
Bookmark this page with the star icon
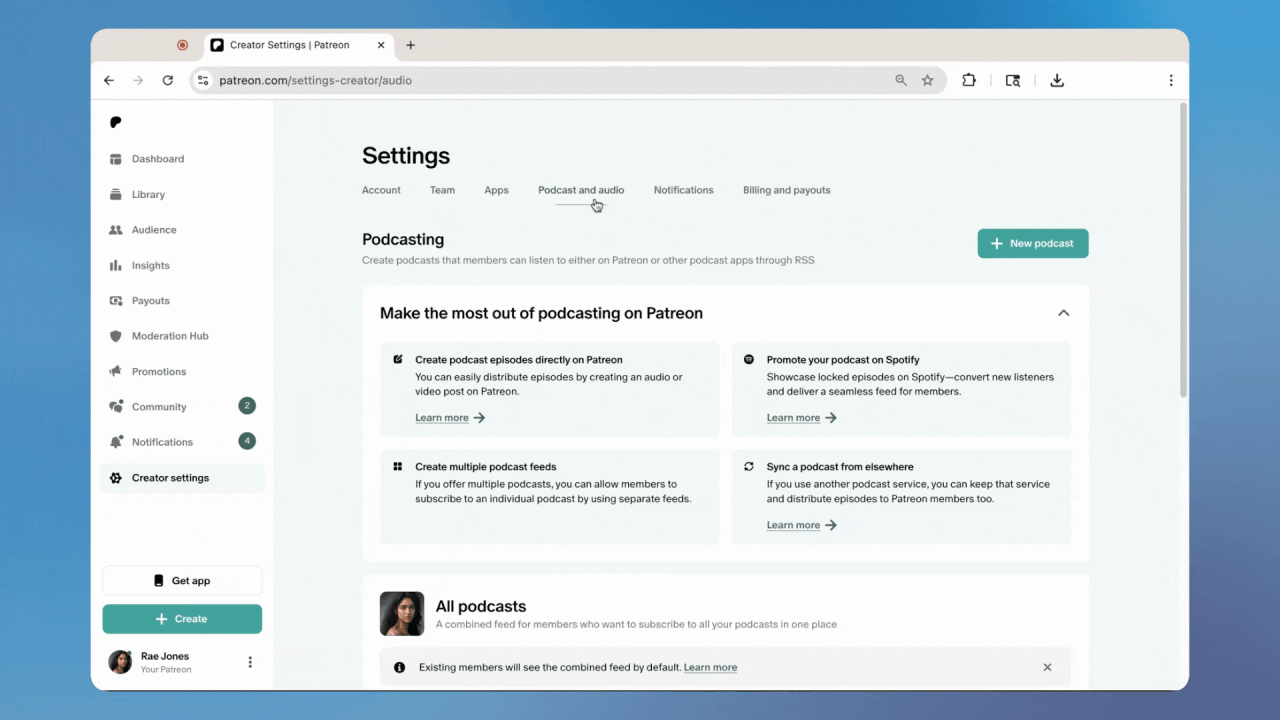pos(927,81)
